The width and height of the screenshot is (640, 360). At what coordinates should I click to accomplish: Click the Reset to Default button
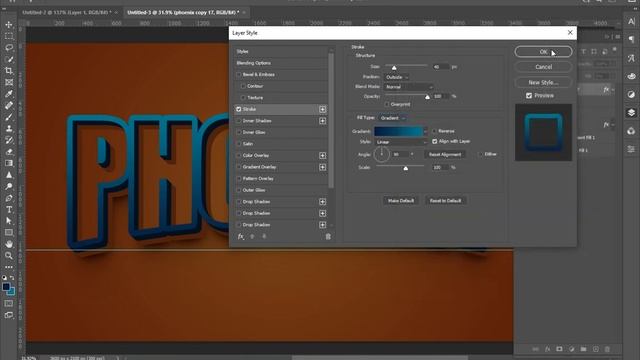[x=445, y=201]
